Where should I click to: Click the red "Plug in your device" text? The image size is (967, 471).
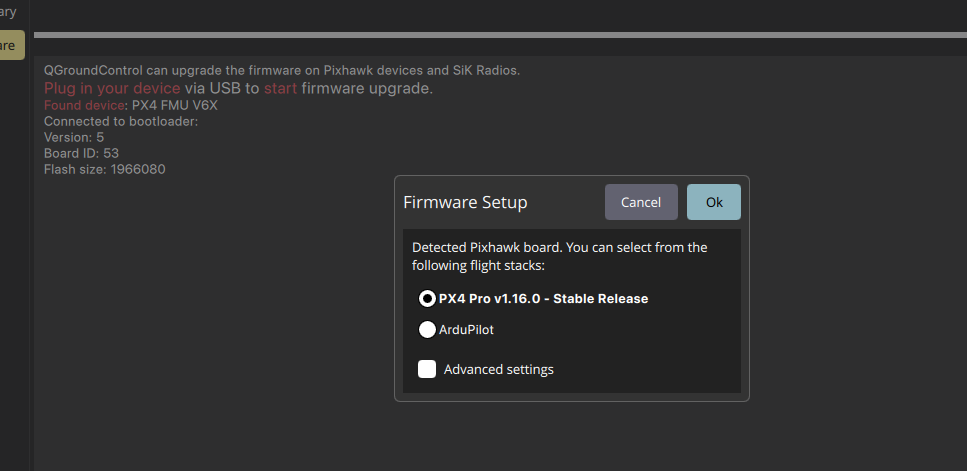point(112,88)
